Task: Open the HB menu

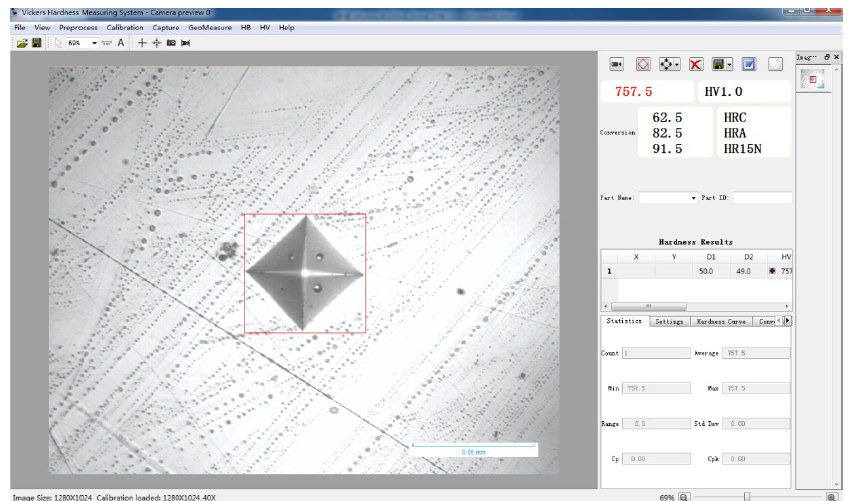Action: pos(246,28)
